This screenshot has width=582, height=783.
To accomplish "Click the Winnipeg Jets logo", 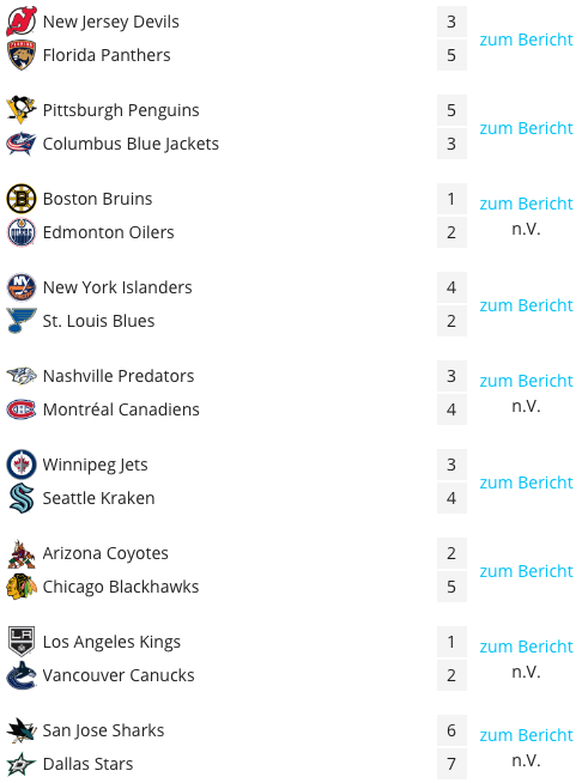I will click(21, 464).
